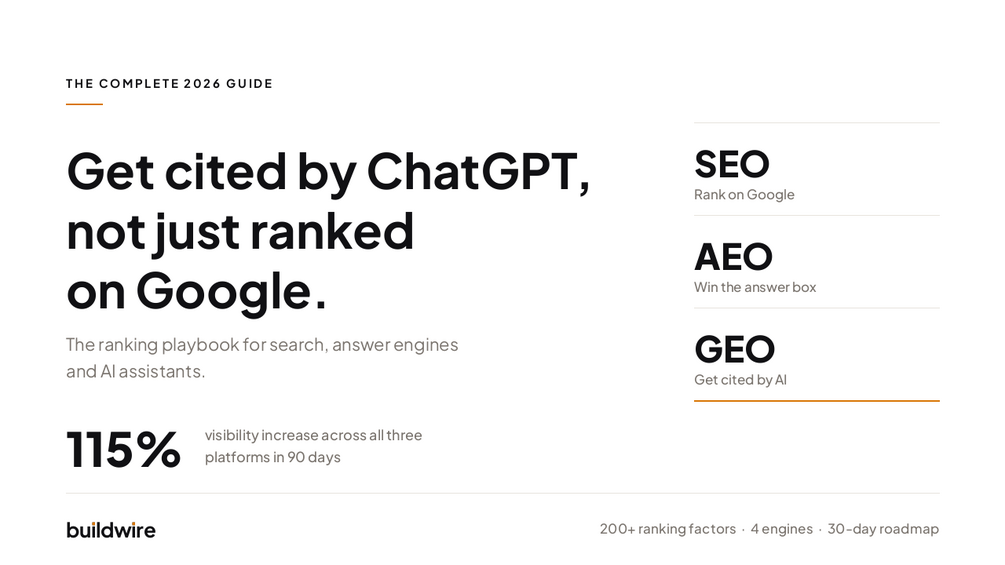Viewport: 1005px width, 565px height.
Task: Select the GEO heading
Action: coord(735,350)
